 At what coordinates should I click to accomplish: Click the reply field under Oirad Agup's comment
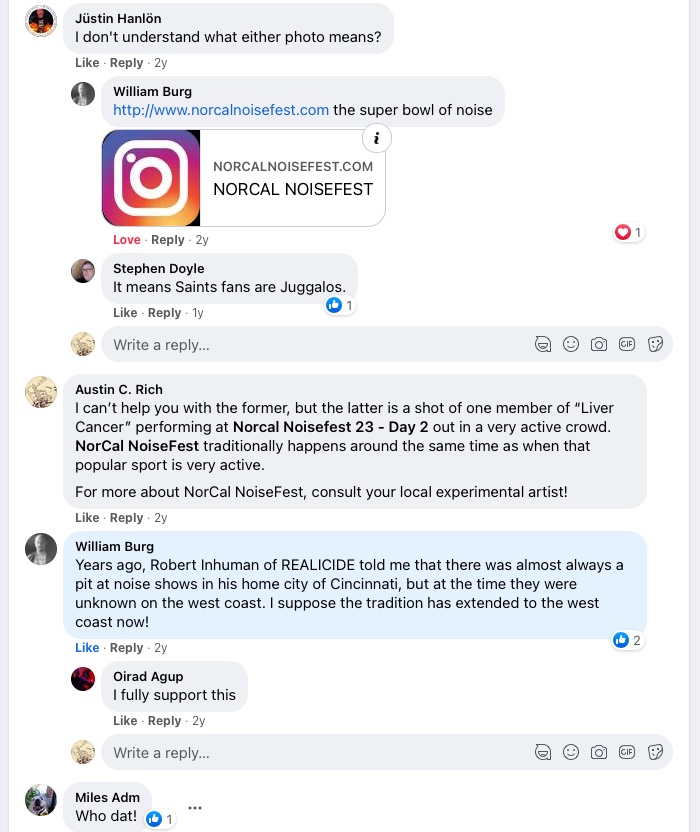click(320, 752)
